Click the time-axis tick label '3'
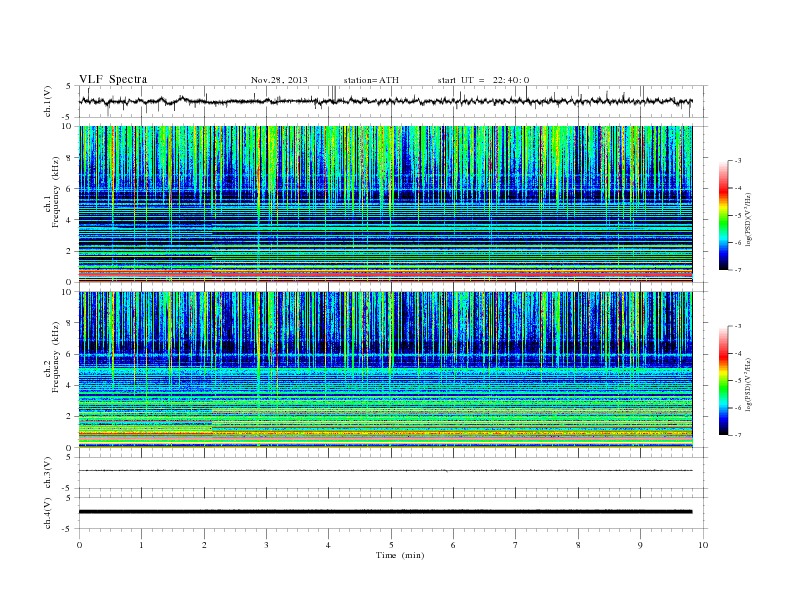792x612 pixels. click(x=266, y=545)
